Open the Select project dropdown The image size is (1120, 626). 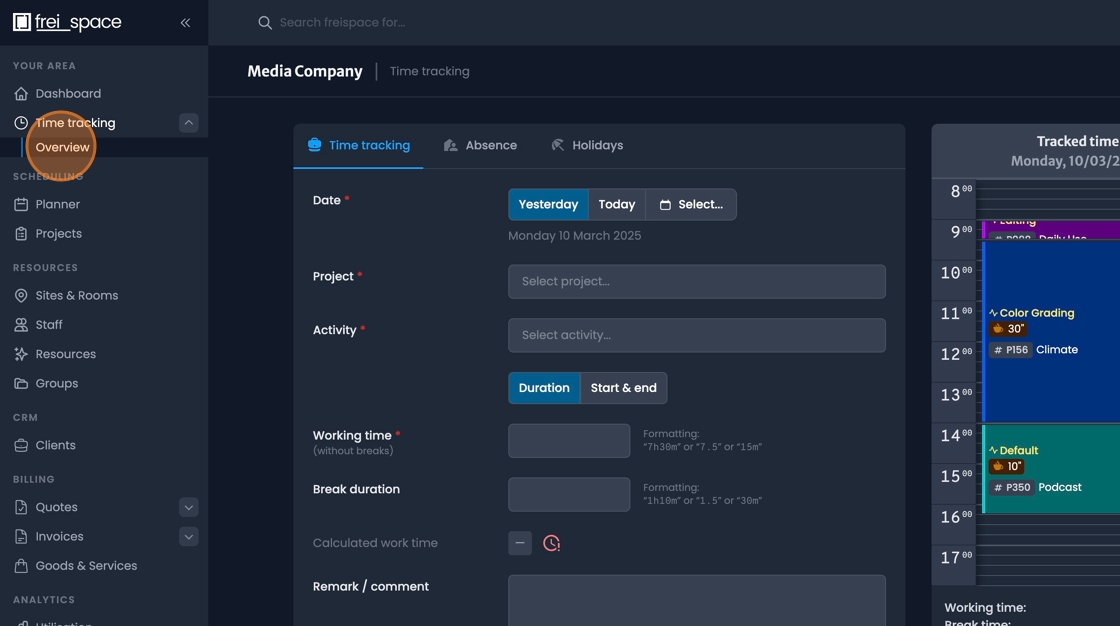pyautogui.click(x=696, y=281)
